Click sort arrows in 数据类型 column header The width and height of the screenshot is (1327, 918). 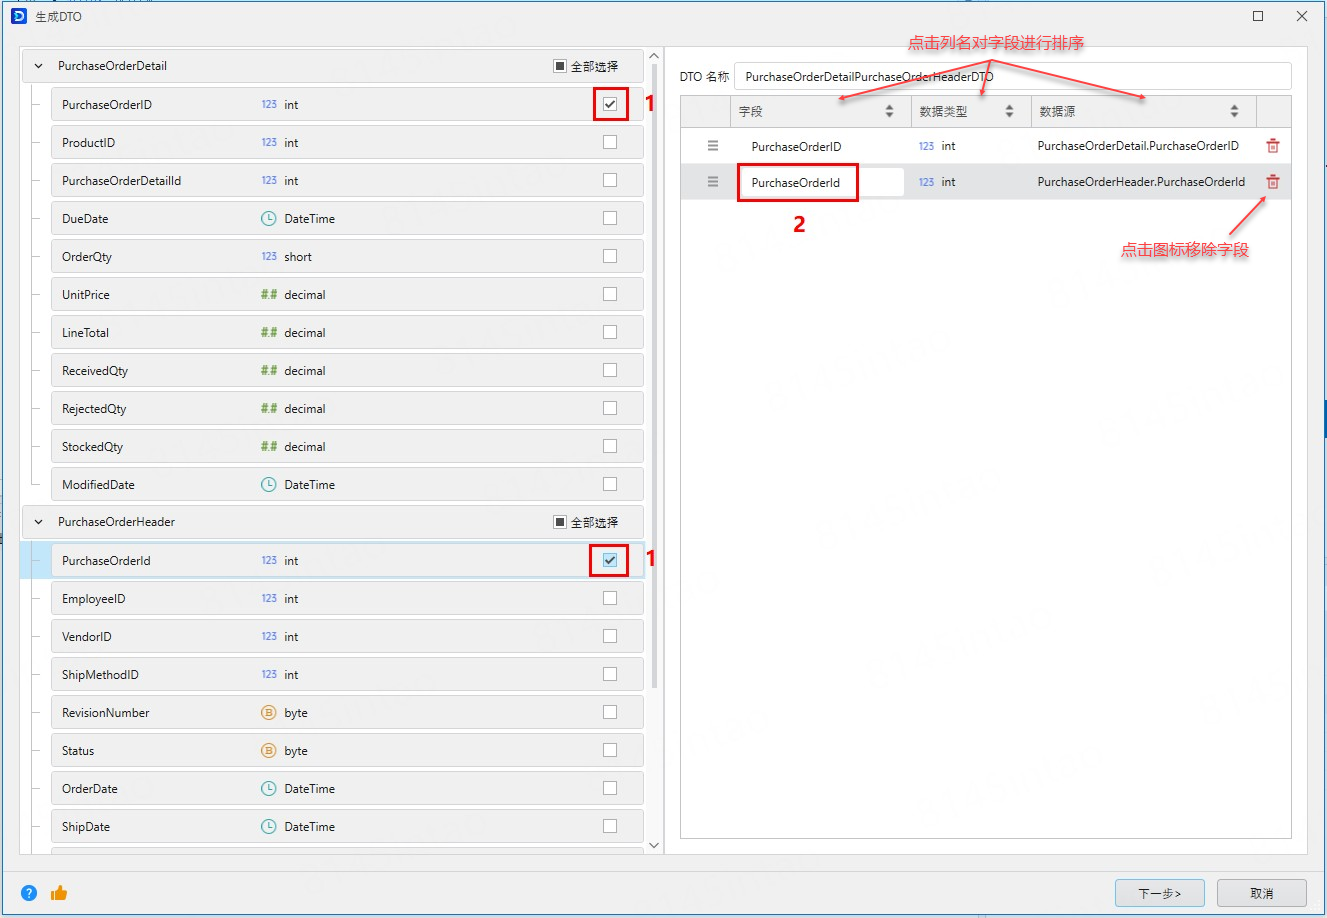pos(1009,112)
